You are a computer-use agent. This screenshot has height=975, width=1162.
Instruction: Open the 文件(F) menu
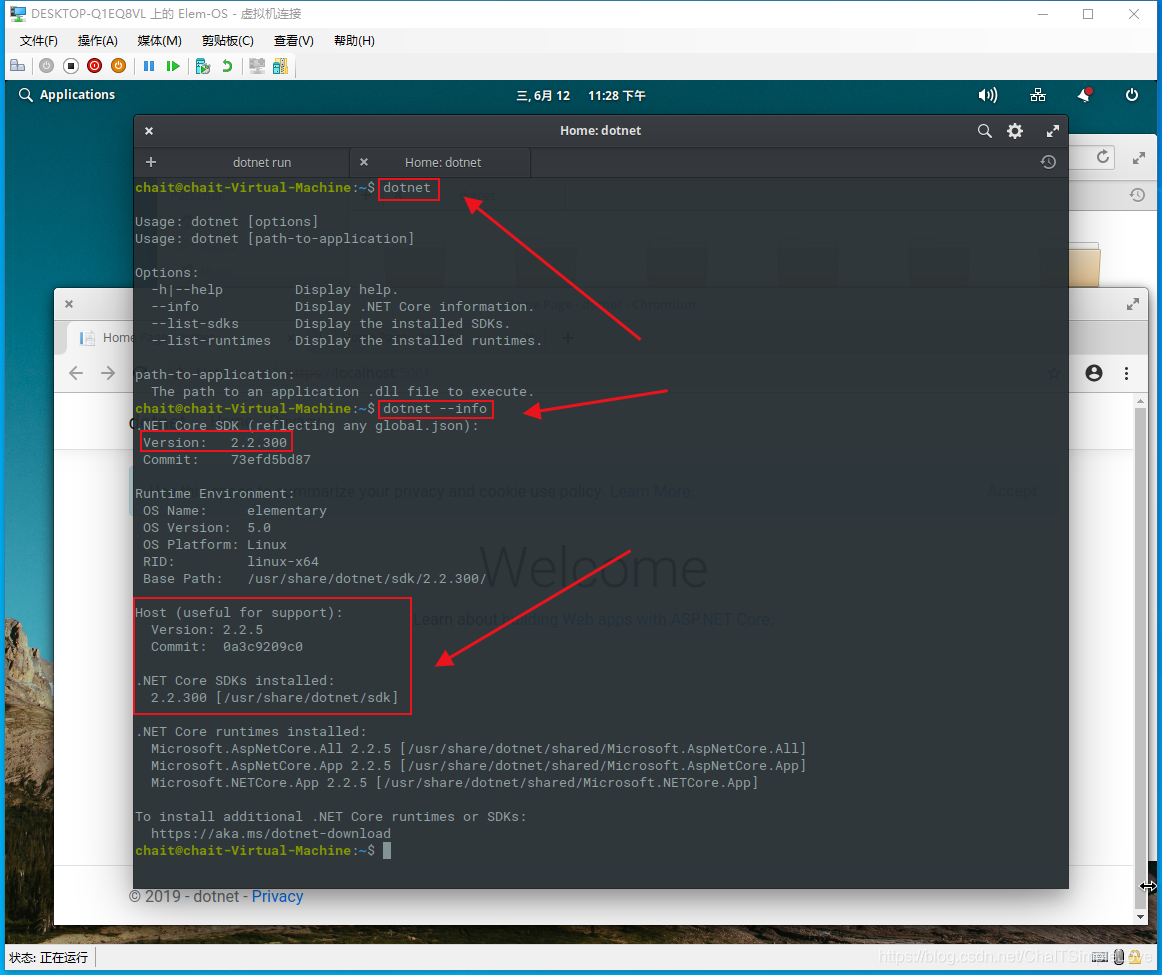pyautogui.click(x=39, y=41)
